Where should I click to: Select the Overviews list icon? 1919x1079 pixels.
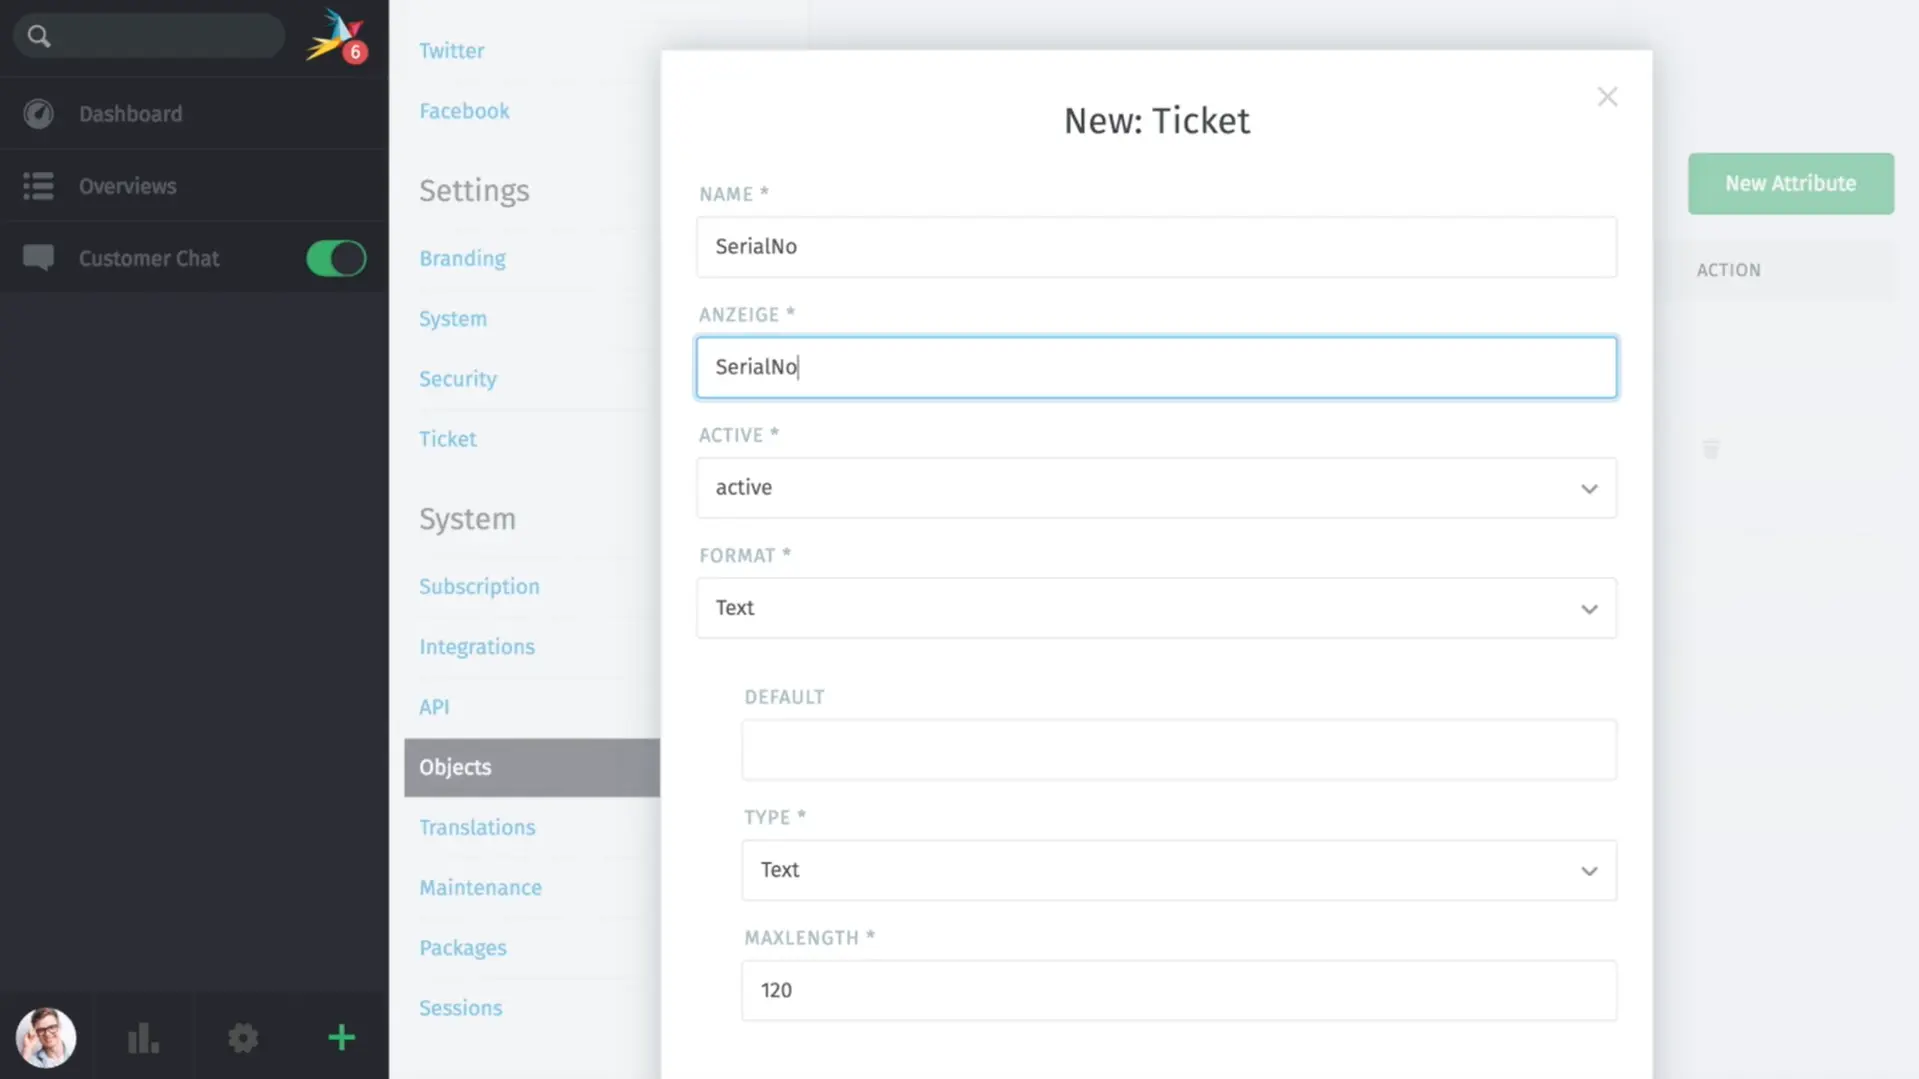pyautogui.click(x=37, y=185)
